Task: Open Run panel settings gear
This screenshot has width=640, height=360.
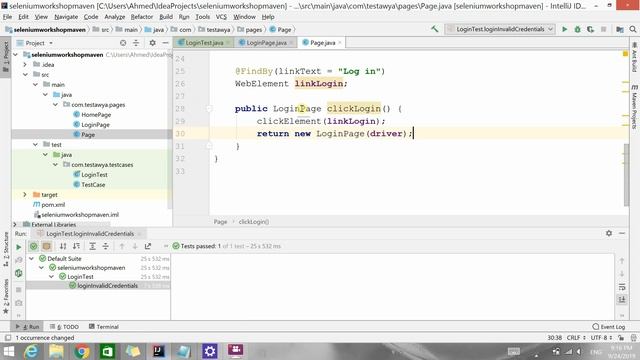Action: 609,233
